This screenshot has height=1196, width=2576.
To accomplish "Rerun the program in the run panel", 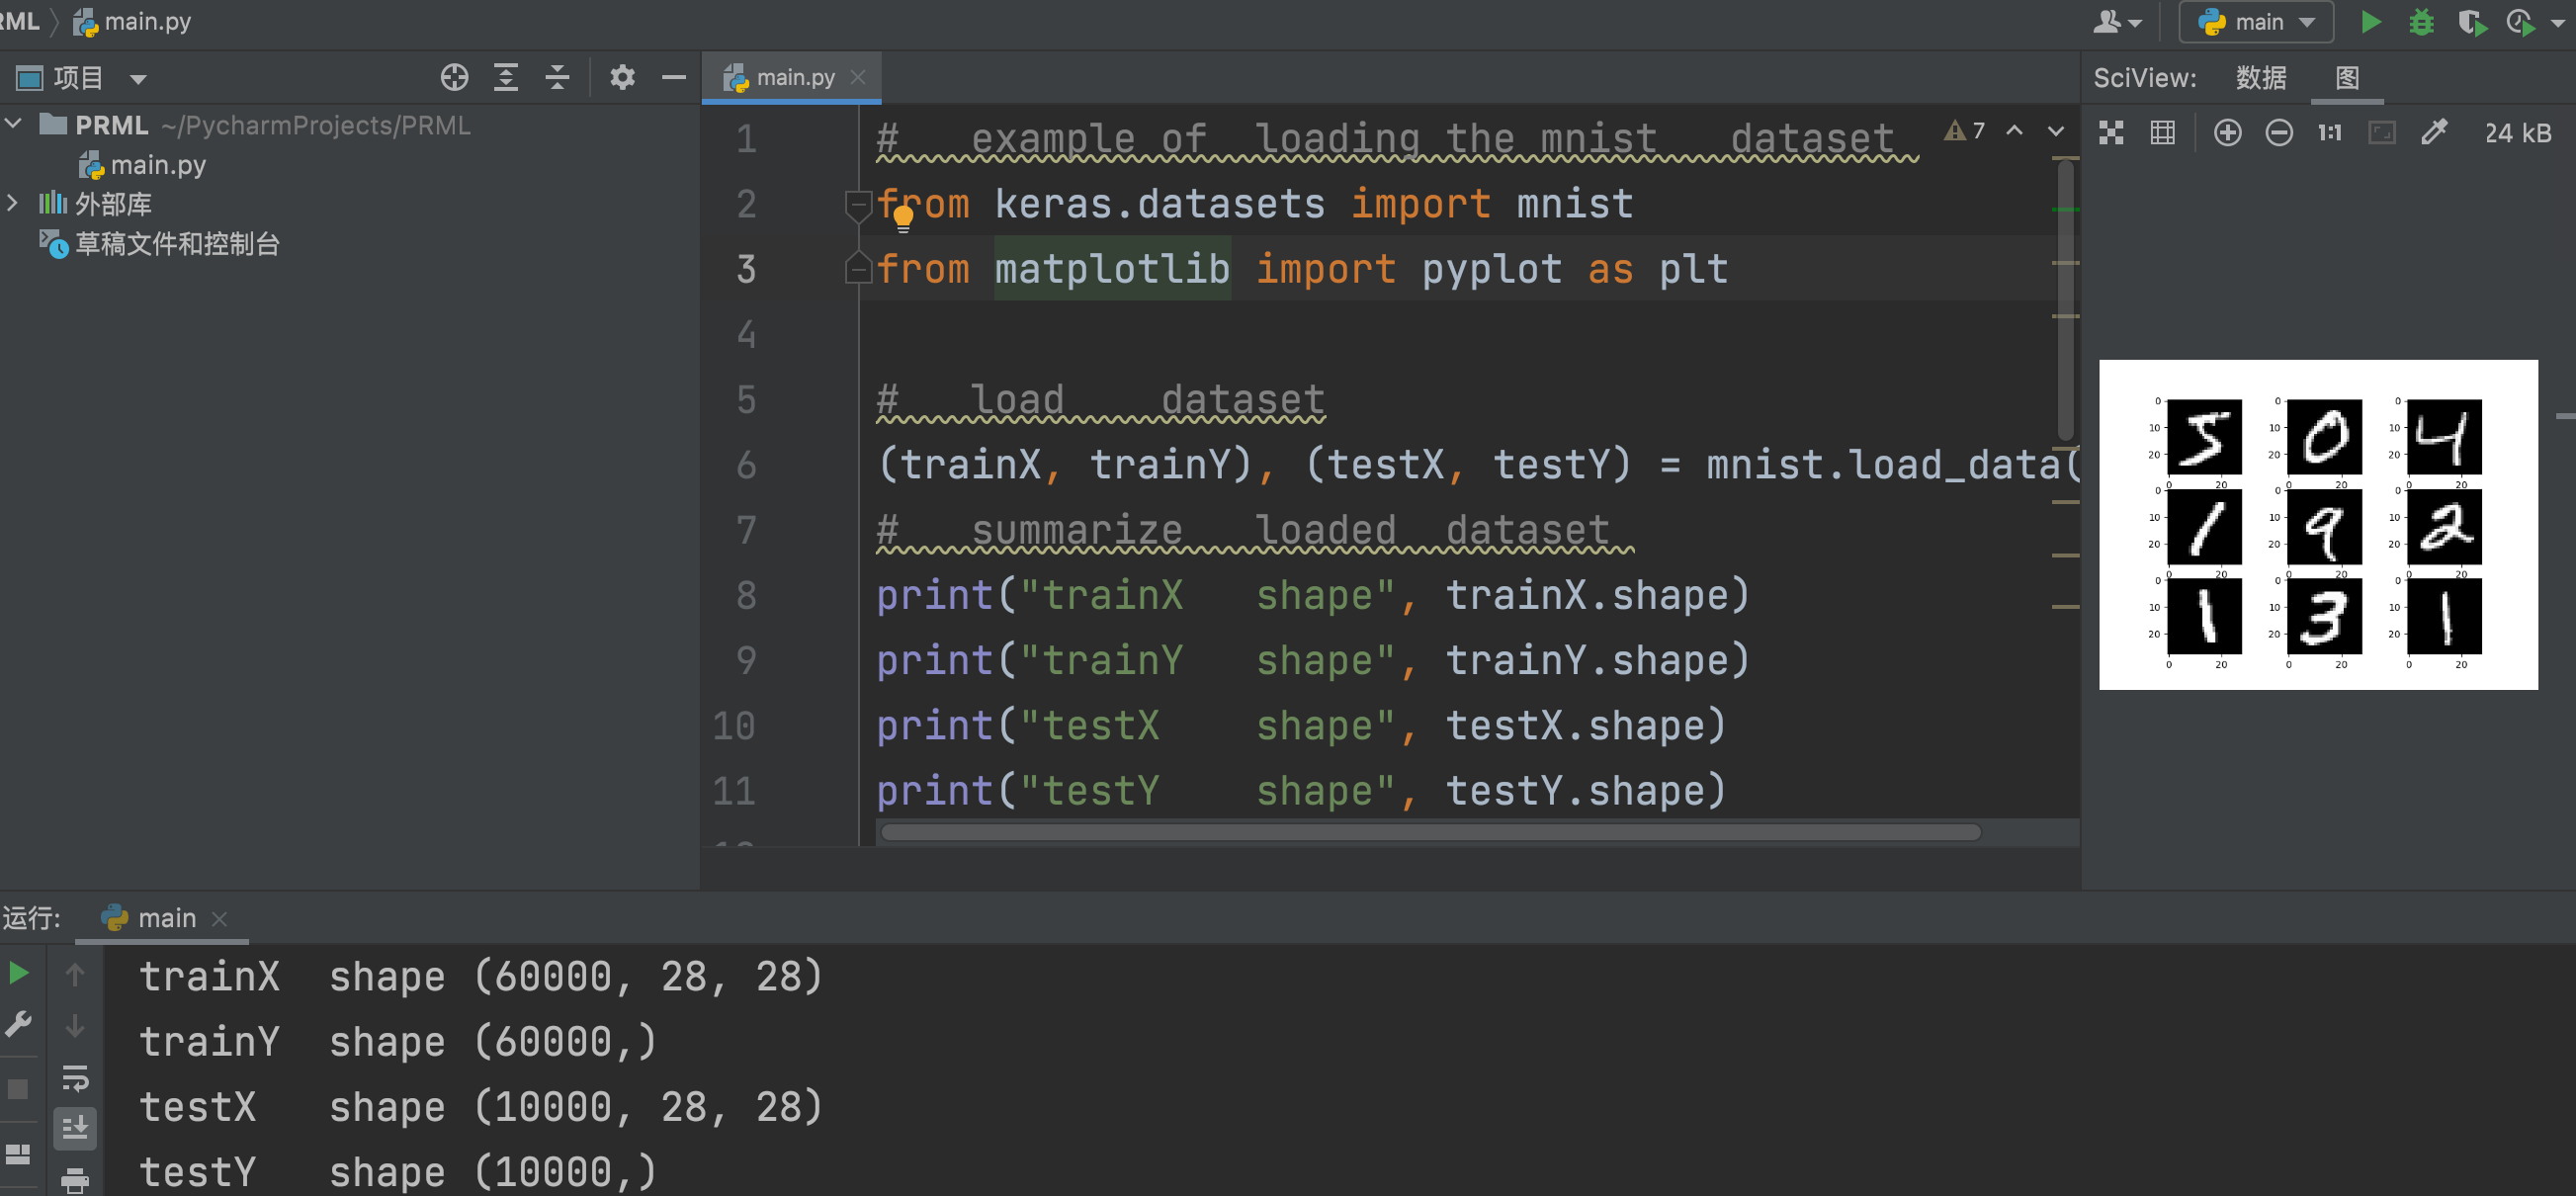I will point(20,970).
